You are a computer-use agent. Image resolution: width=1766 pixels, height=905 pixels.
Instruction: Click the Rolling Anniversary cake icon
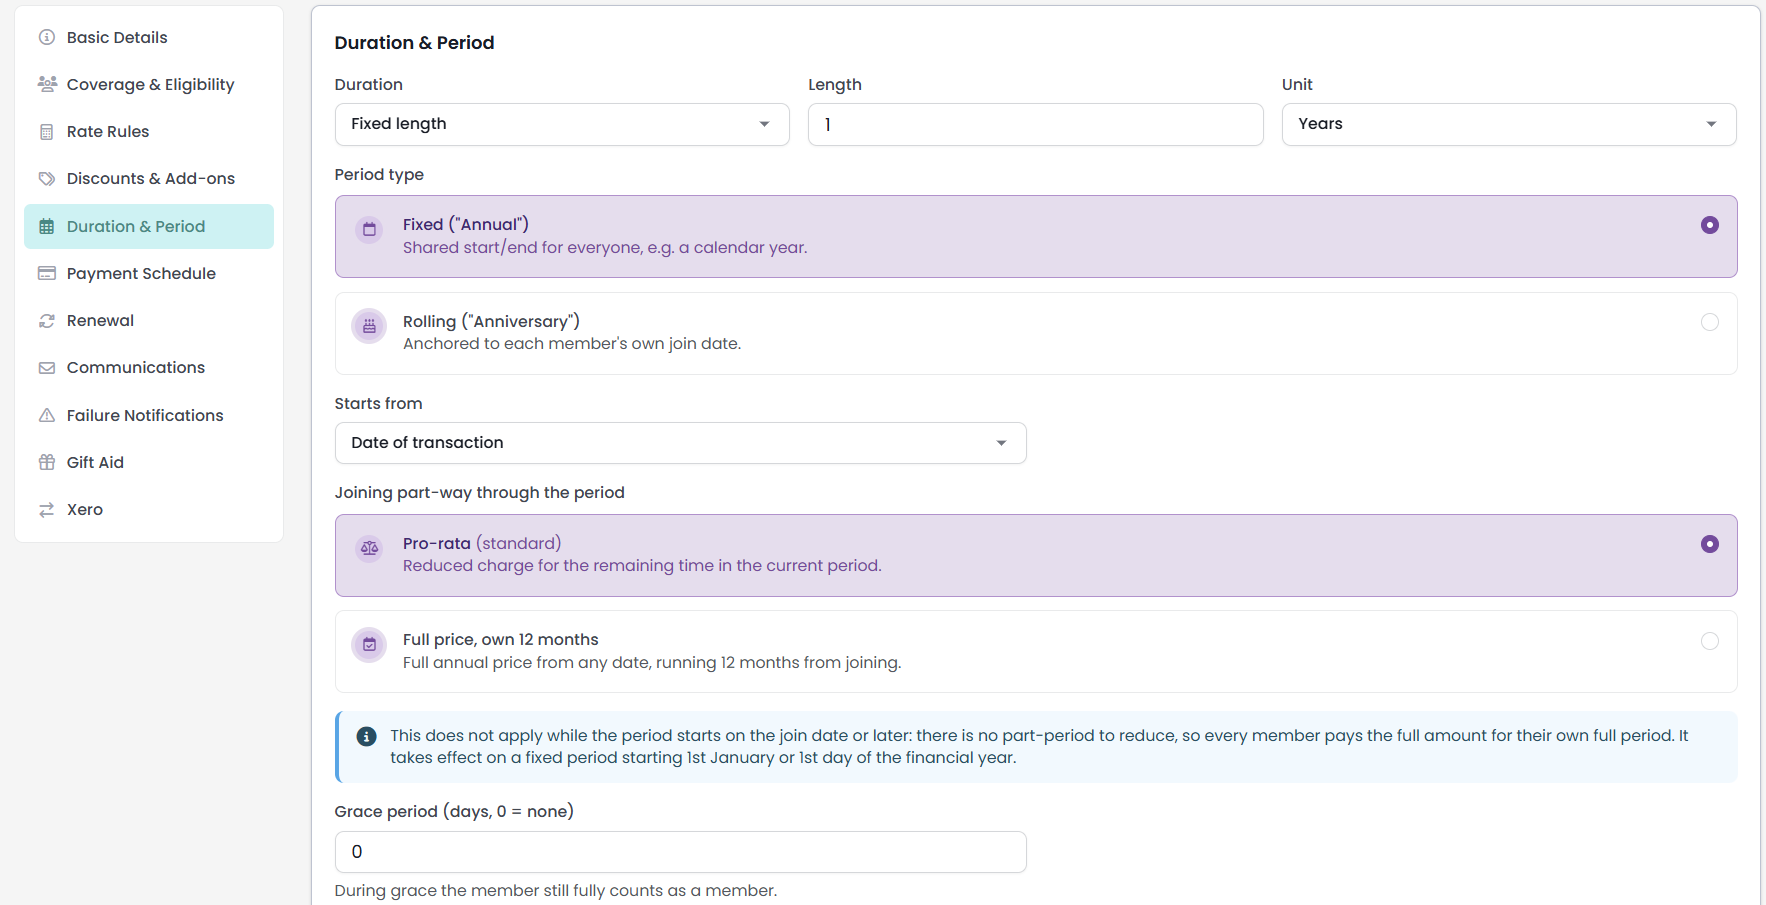[x=369, y=326]
